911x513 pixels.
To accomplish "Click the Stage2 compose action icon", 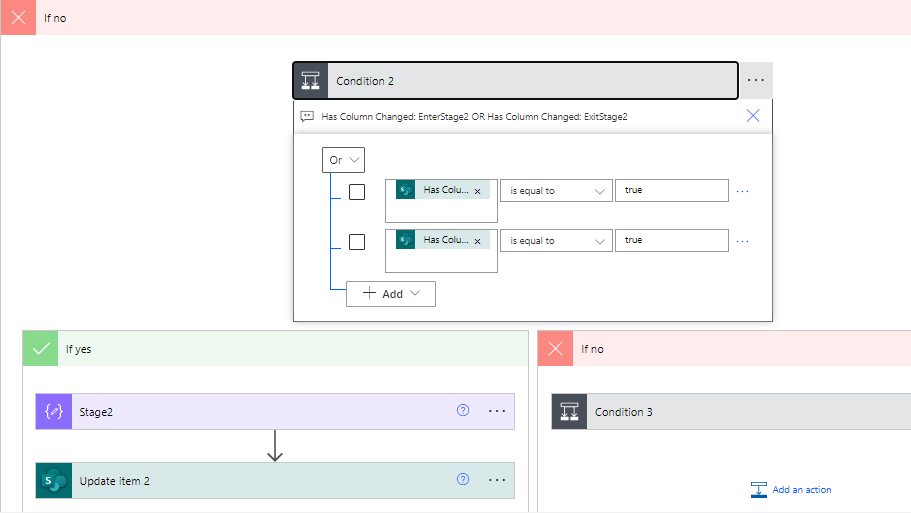I will [x=54, y=411].
